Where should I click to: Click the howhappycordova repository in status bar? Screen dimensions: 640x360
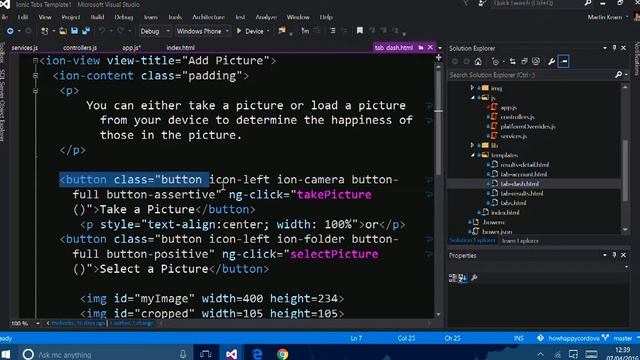(x=574, y=338)
